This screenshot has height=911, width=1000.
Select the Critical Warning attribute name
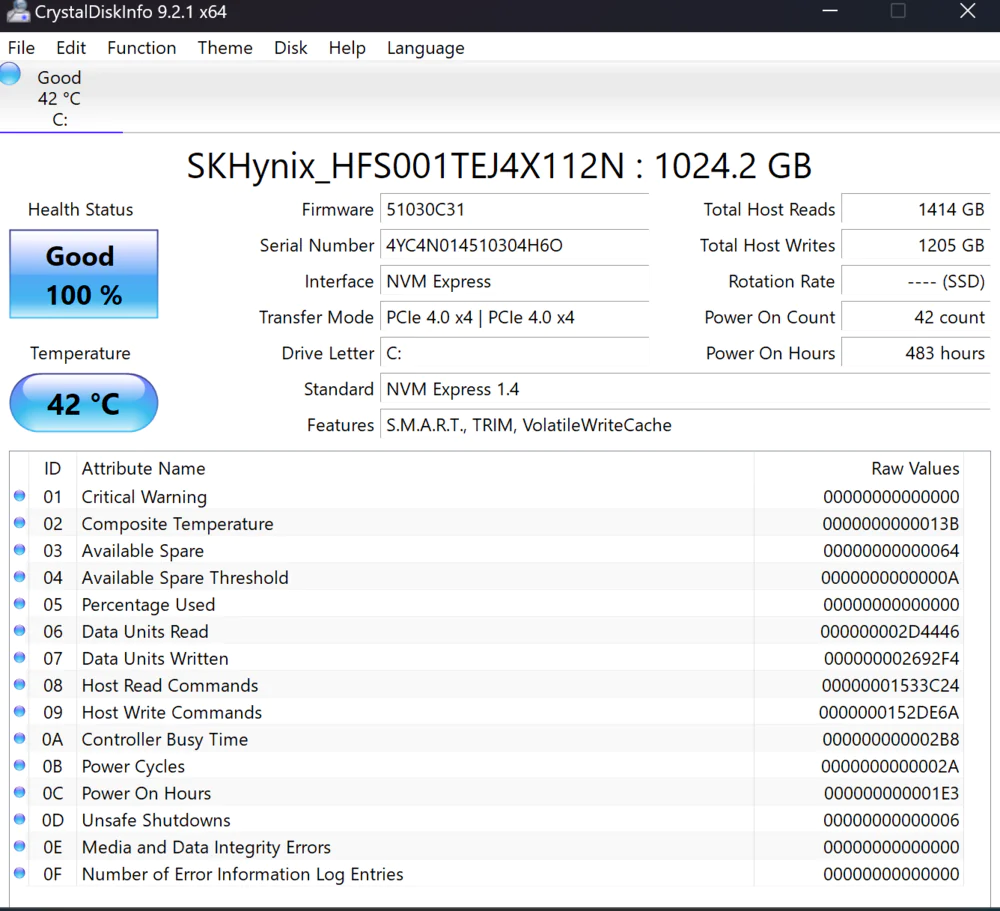144,497
